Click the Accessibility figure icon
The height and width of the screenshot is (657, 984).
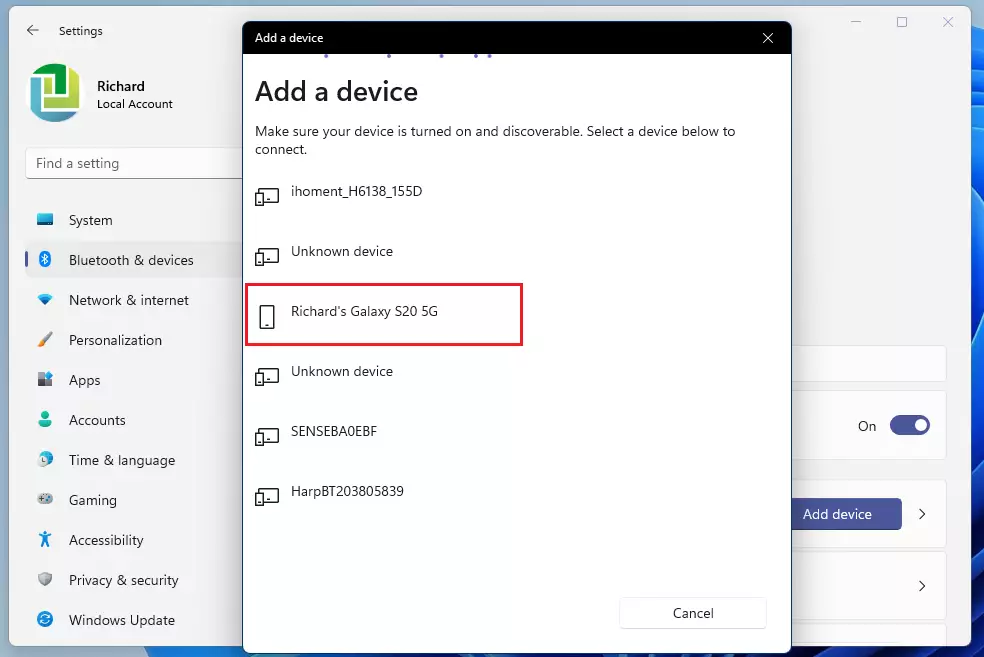coord(45,539)
